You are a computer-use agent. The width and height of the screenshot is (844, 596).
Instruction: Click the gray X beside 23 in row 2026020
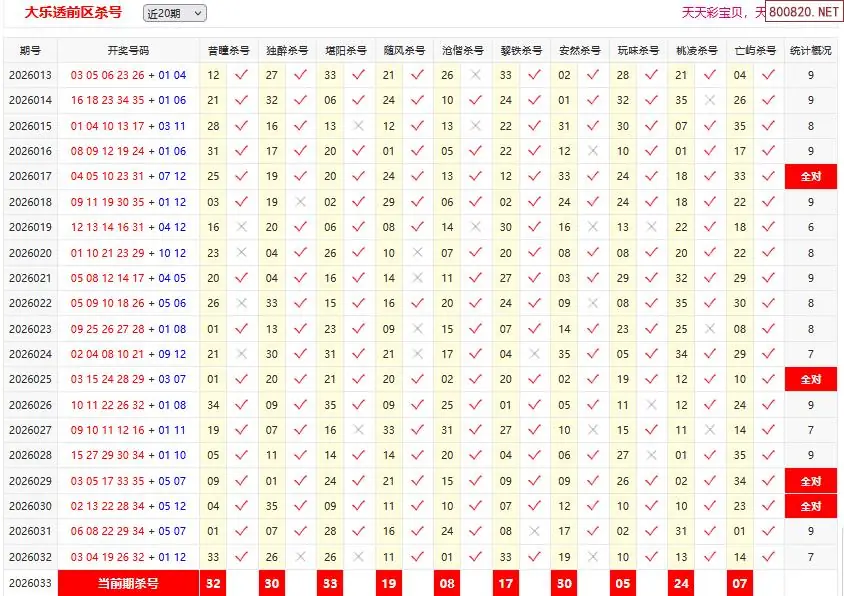tap(241, 253)
